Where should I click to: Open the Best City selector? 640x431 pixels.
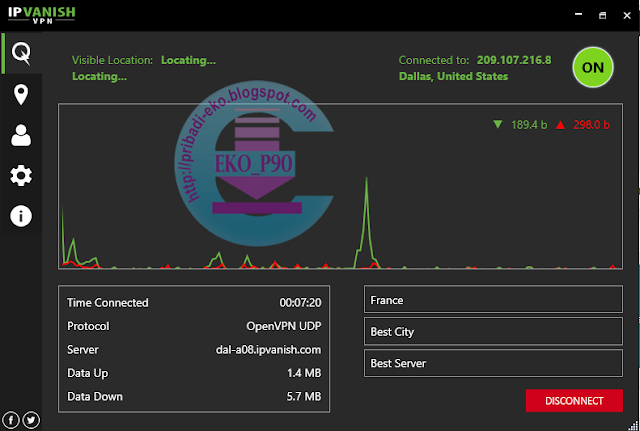[493, 331]
